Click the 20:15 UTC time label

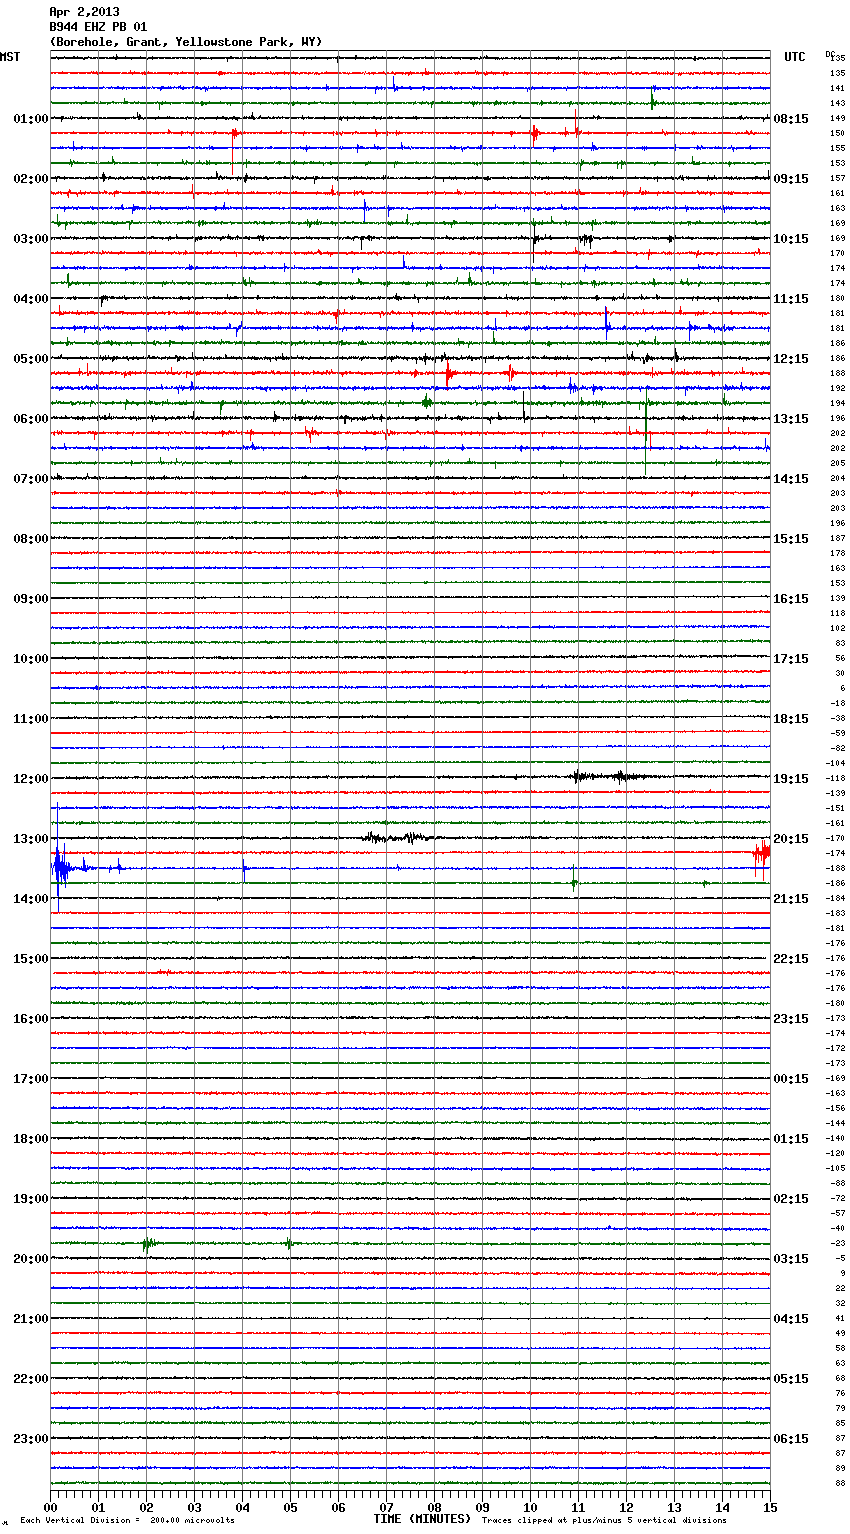[791, 839]
